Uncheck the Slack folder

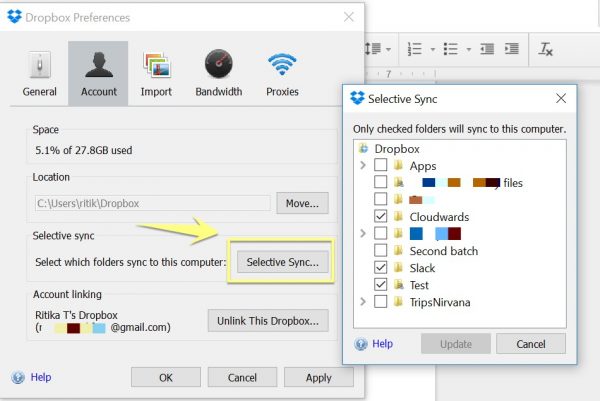click(x=380, y=267)
